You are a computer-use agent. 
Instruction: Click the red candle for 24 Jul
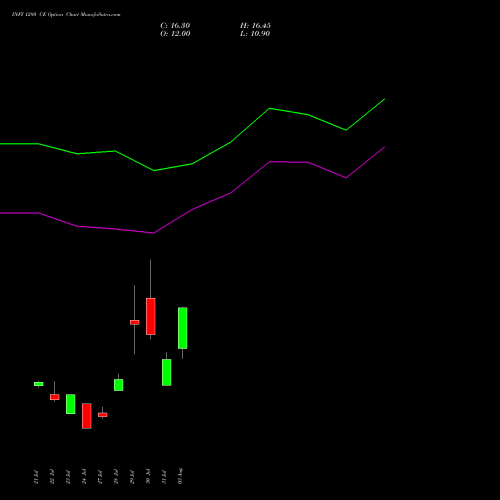point(87,416)
